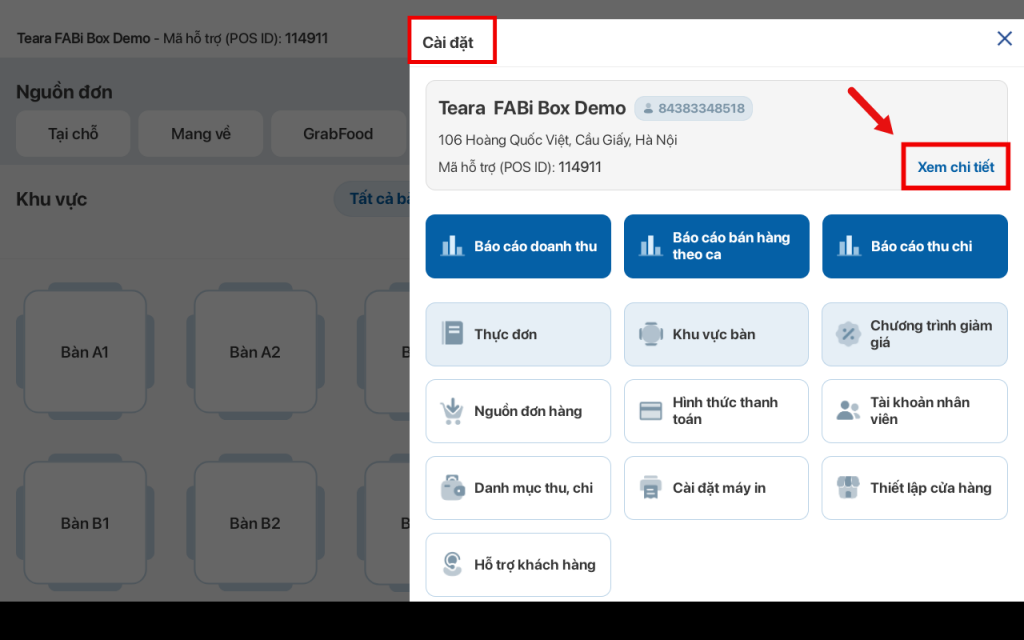Click the Thực đơn menu book icon
Image resolution: width=1024 pixels, height=640 pixels.
coord(452,334)
